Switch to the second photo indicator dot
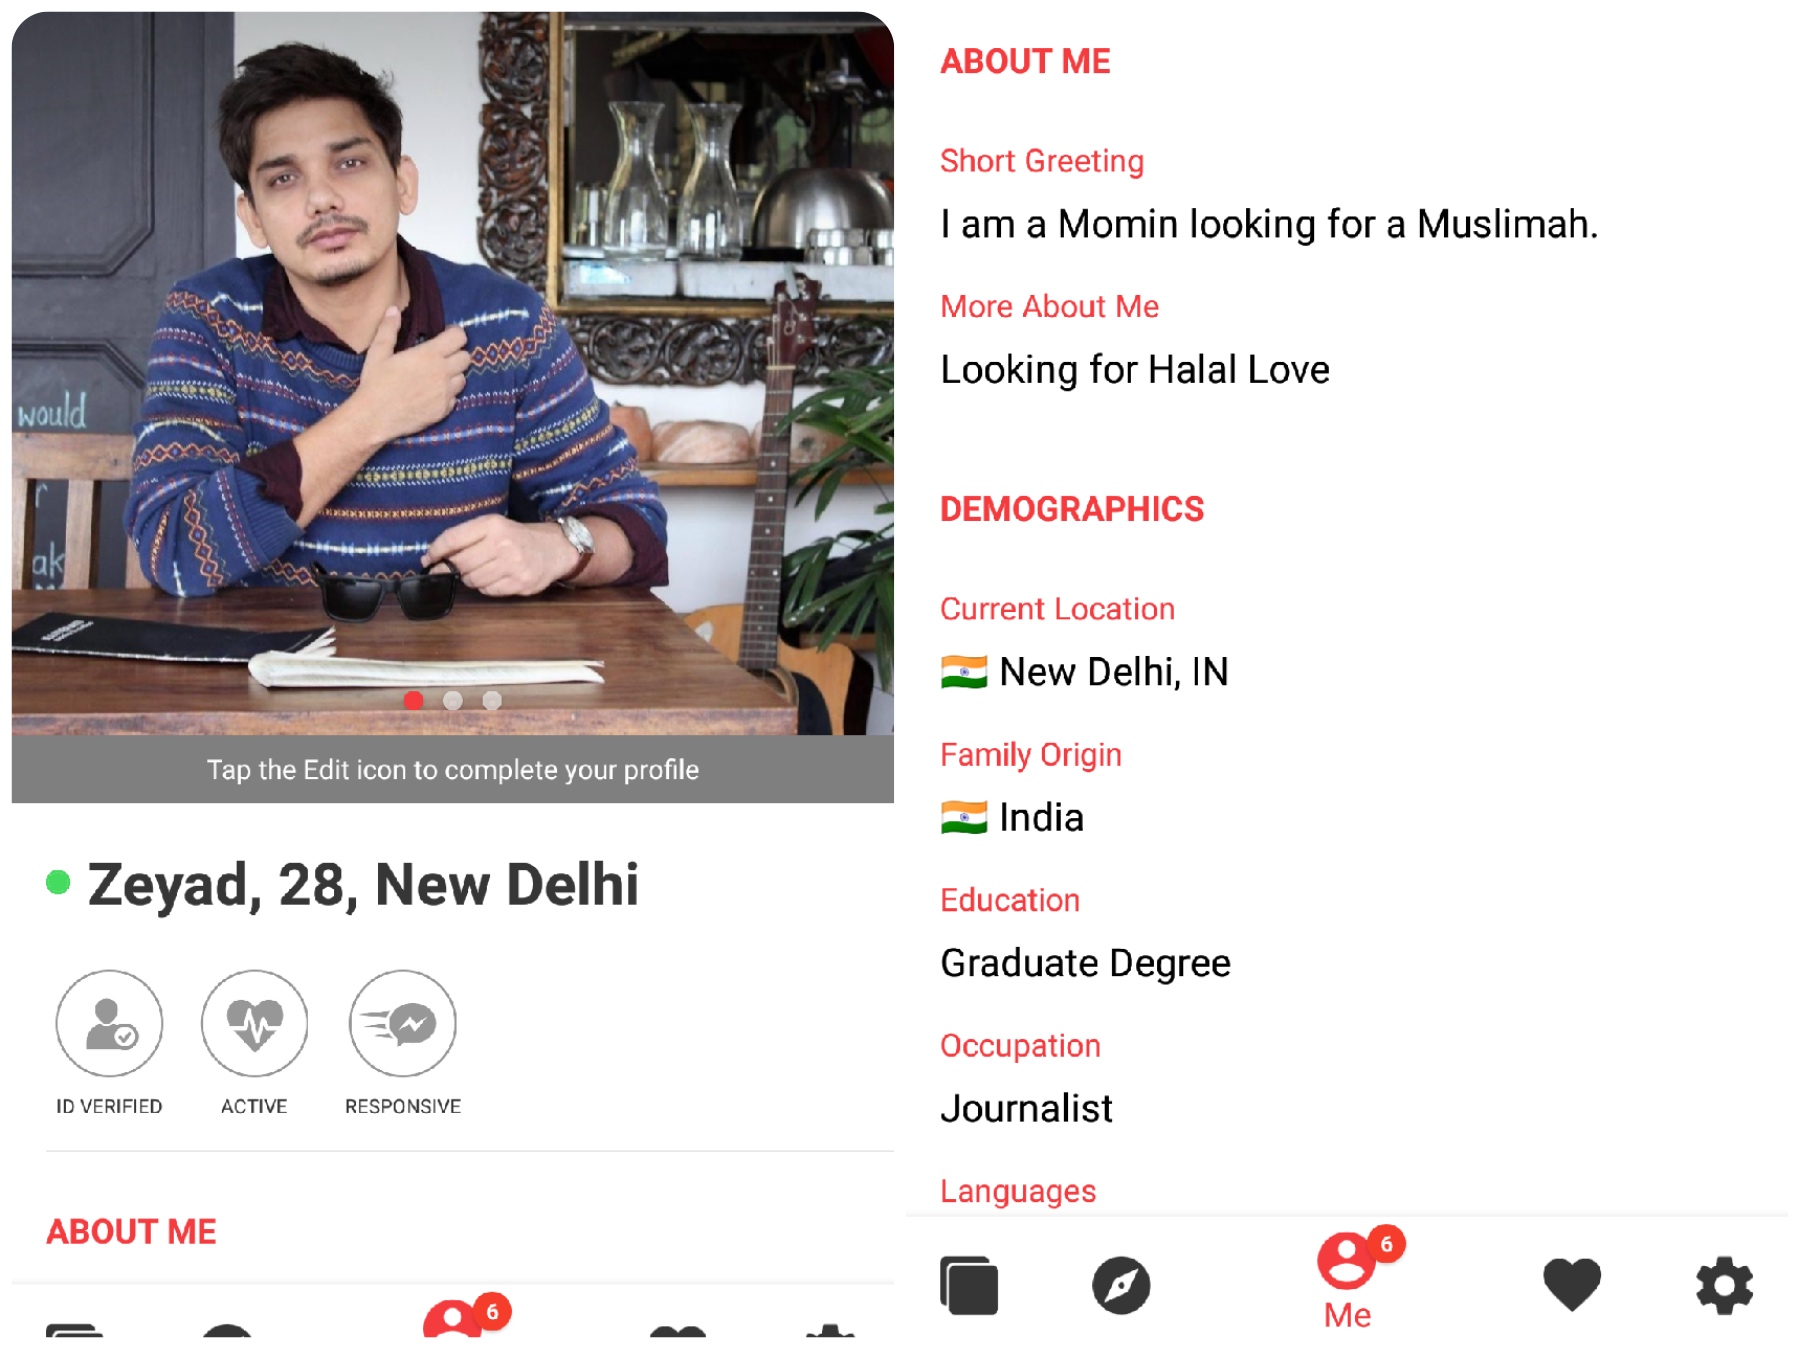 [x=453, y=700]
